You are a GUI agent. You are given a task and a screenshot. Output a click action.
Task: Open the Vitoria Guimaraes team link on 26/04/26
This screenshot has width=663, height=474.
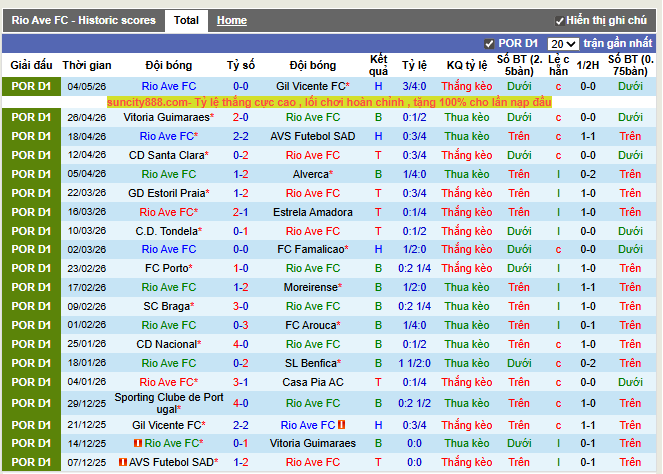click(x=166, y=117)
